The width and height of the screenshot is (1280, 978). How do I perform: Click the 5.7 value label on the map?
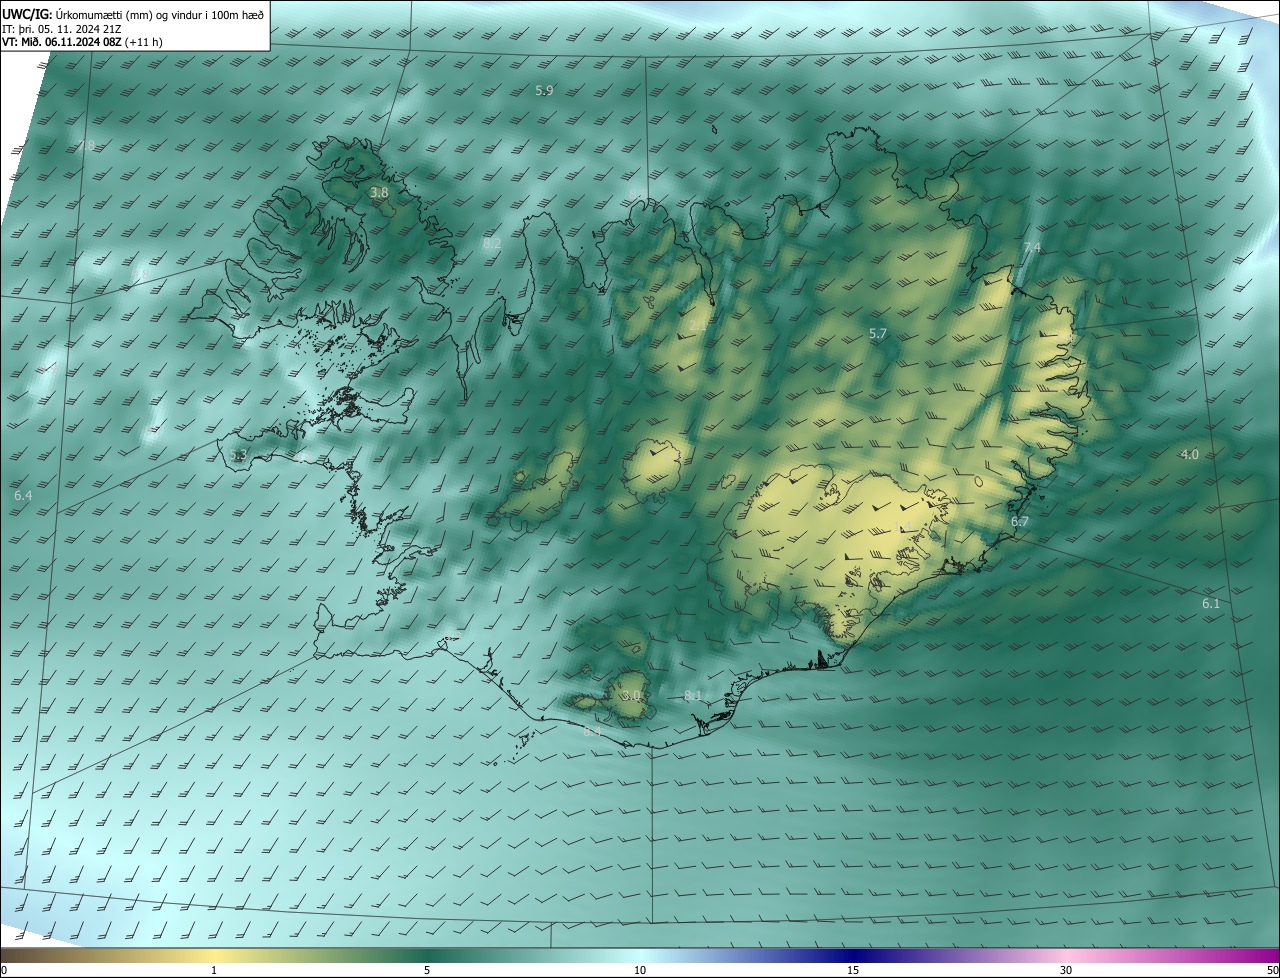click(x=878, y=334)
